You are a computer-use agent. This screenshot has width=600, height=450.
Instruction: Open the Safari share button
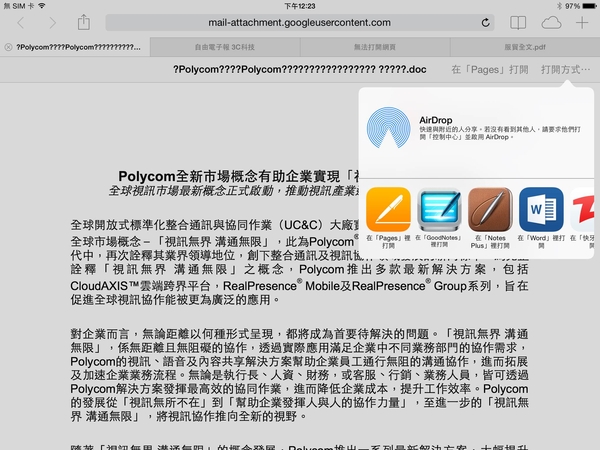point(84,22)
